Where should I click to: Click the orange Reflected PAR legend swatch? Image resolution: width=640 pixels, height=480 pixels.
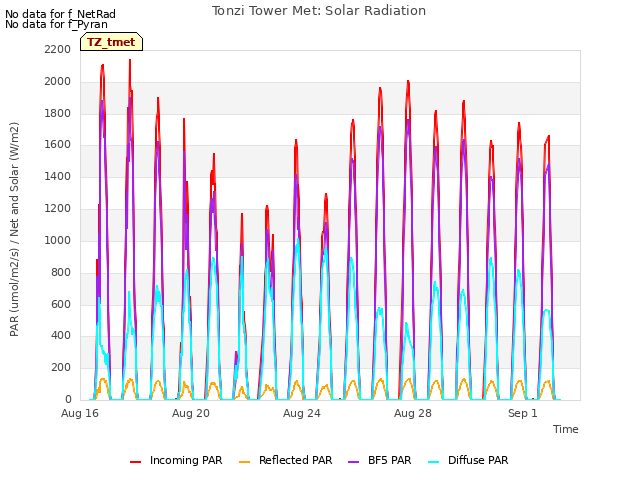[x=244, y=462]
